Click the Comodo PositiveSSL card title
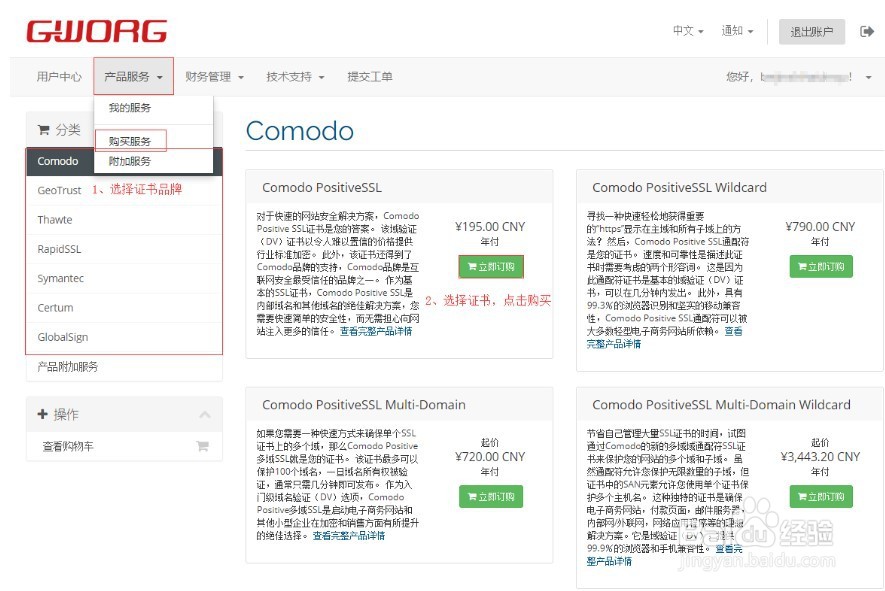The width and height of the screenshot is (885, 591). tap(322, 187)
